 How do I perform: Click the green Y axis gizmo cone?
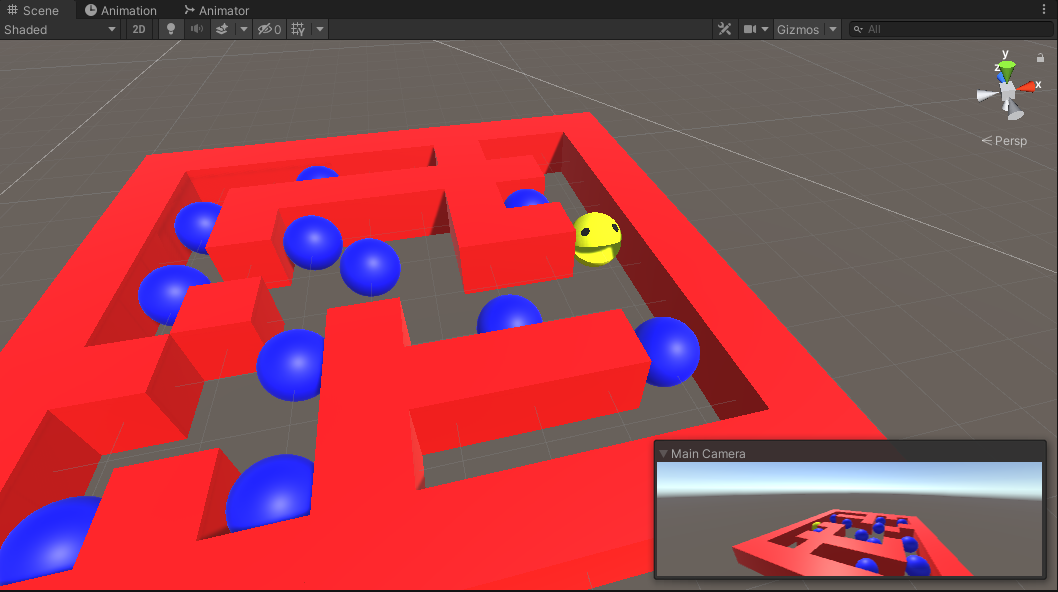[x=1006, y=70]
